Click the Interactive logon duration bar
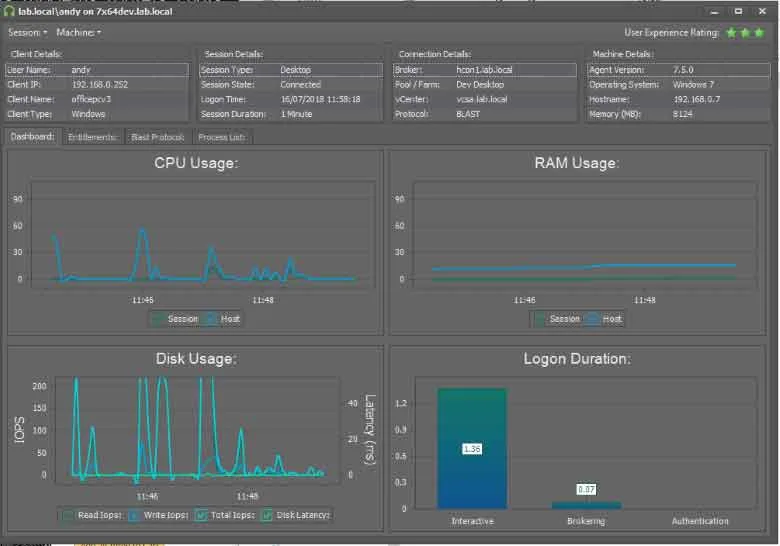The height and width of the screenshot is (546, 780). tap(472, 449)
